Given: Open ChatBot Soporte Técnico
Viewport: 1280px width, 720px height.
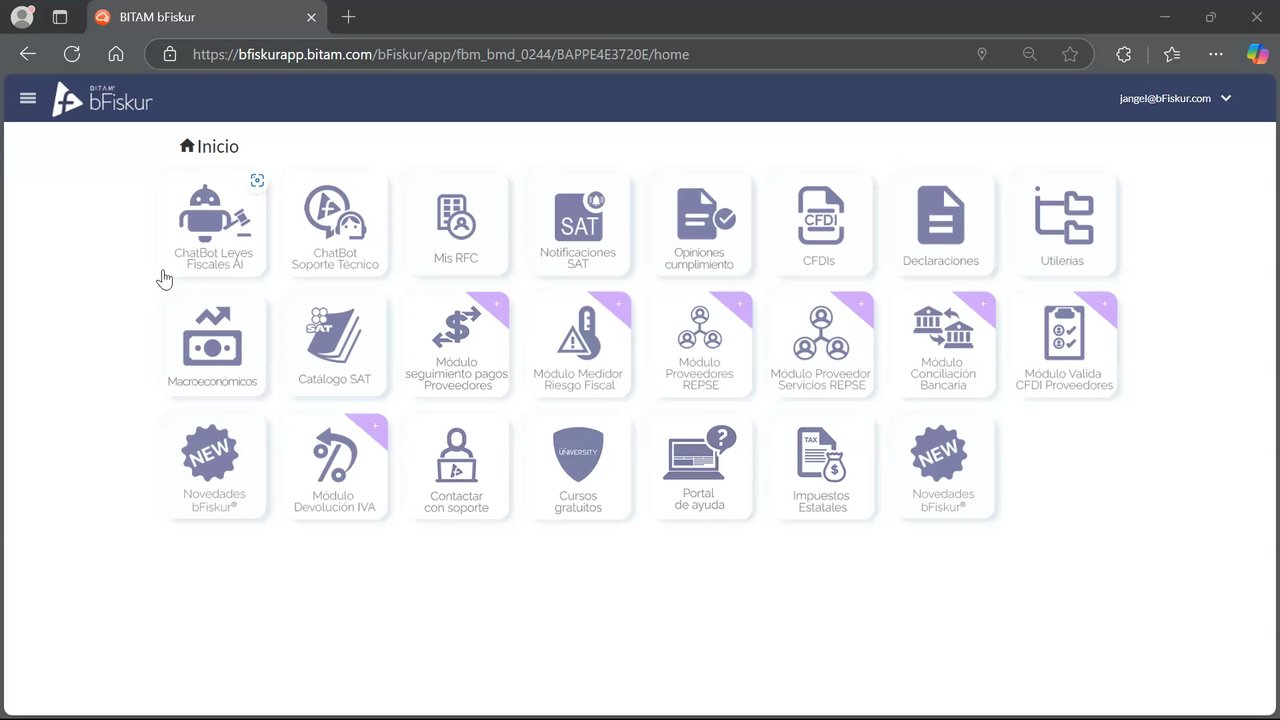Looking at the screenshot, I should 335,226.
